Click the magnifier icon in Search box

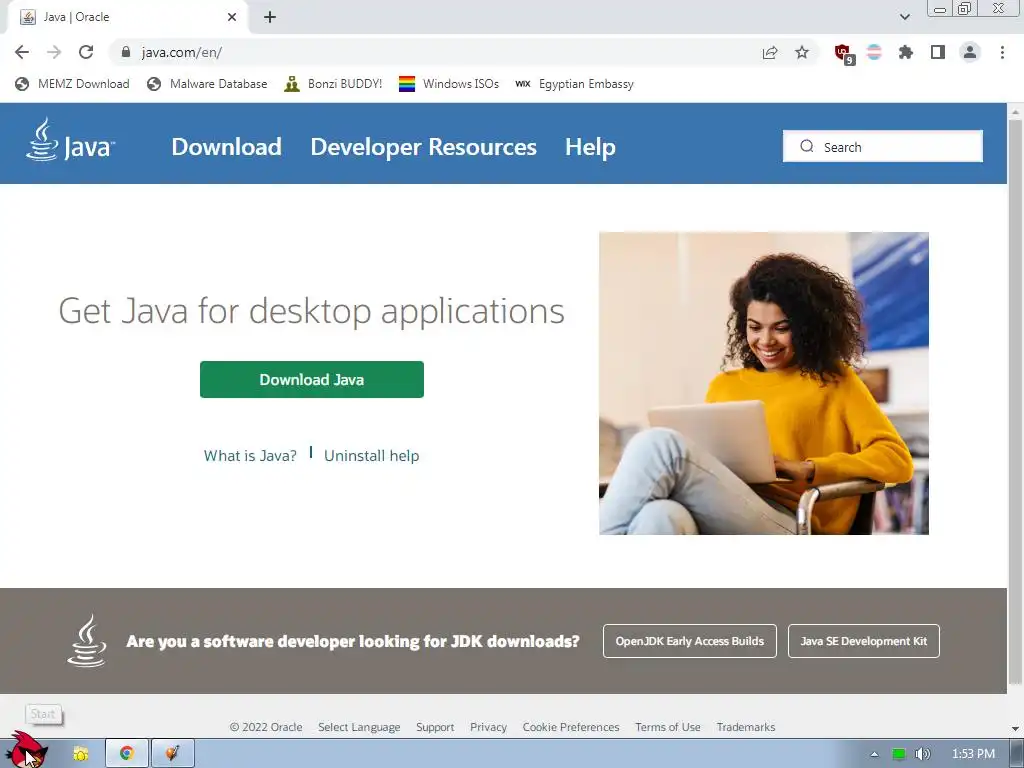click(x=807, y=146)
